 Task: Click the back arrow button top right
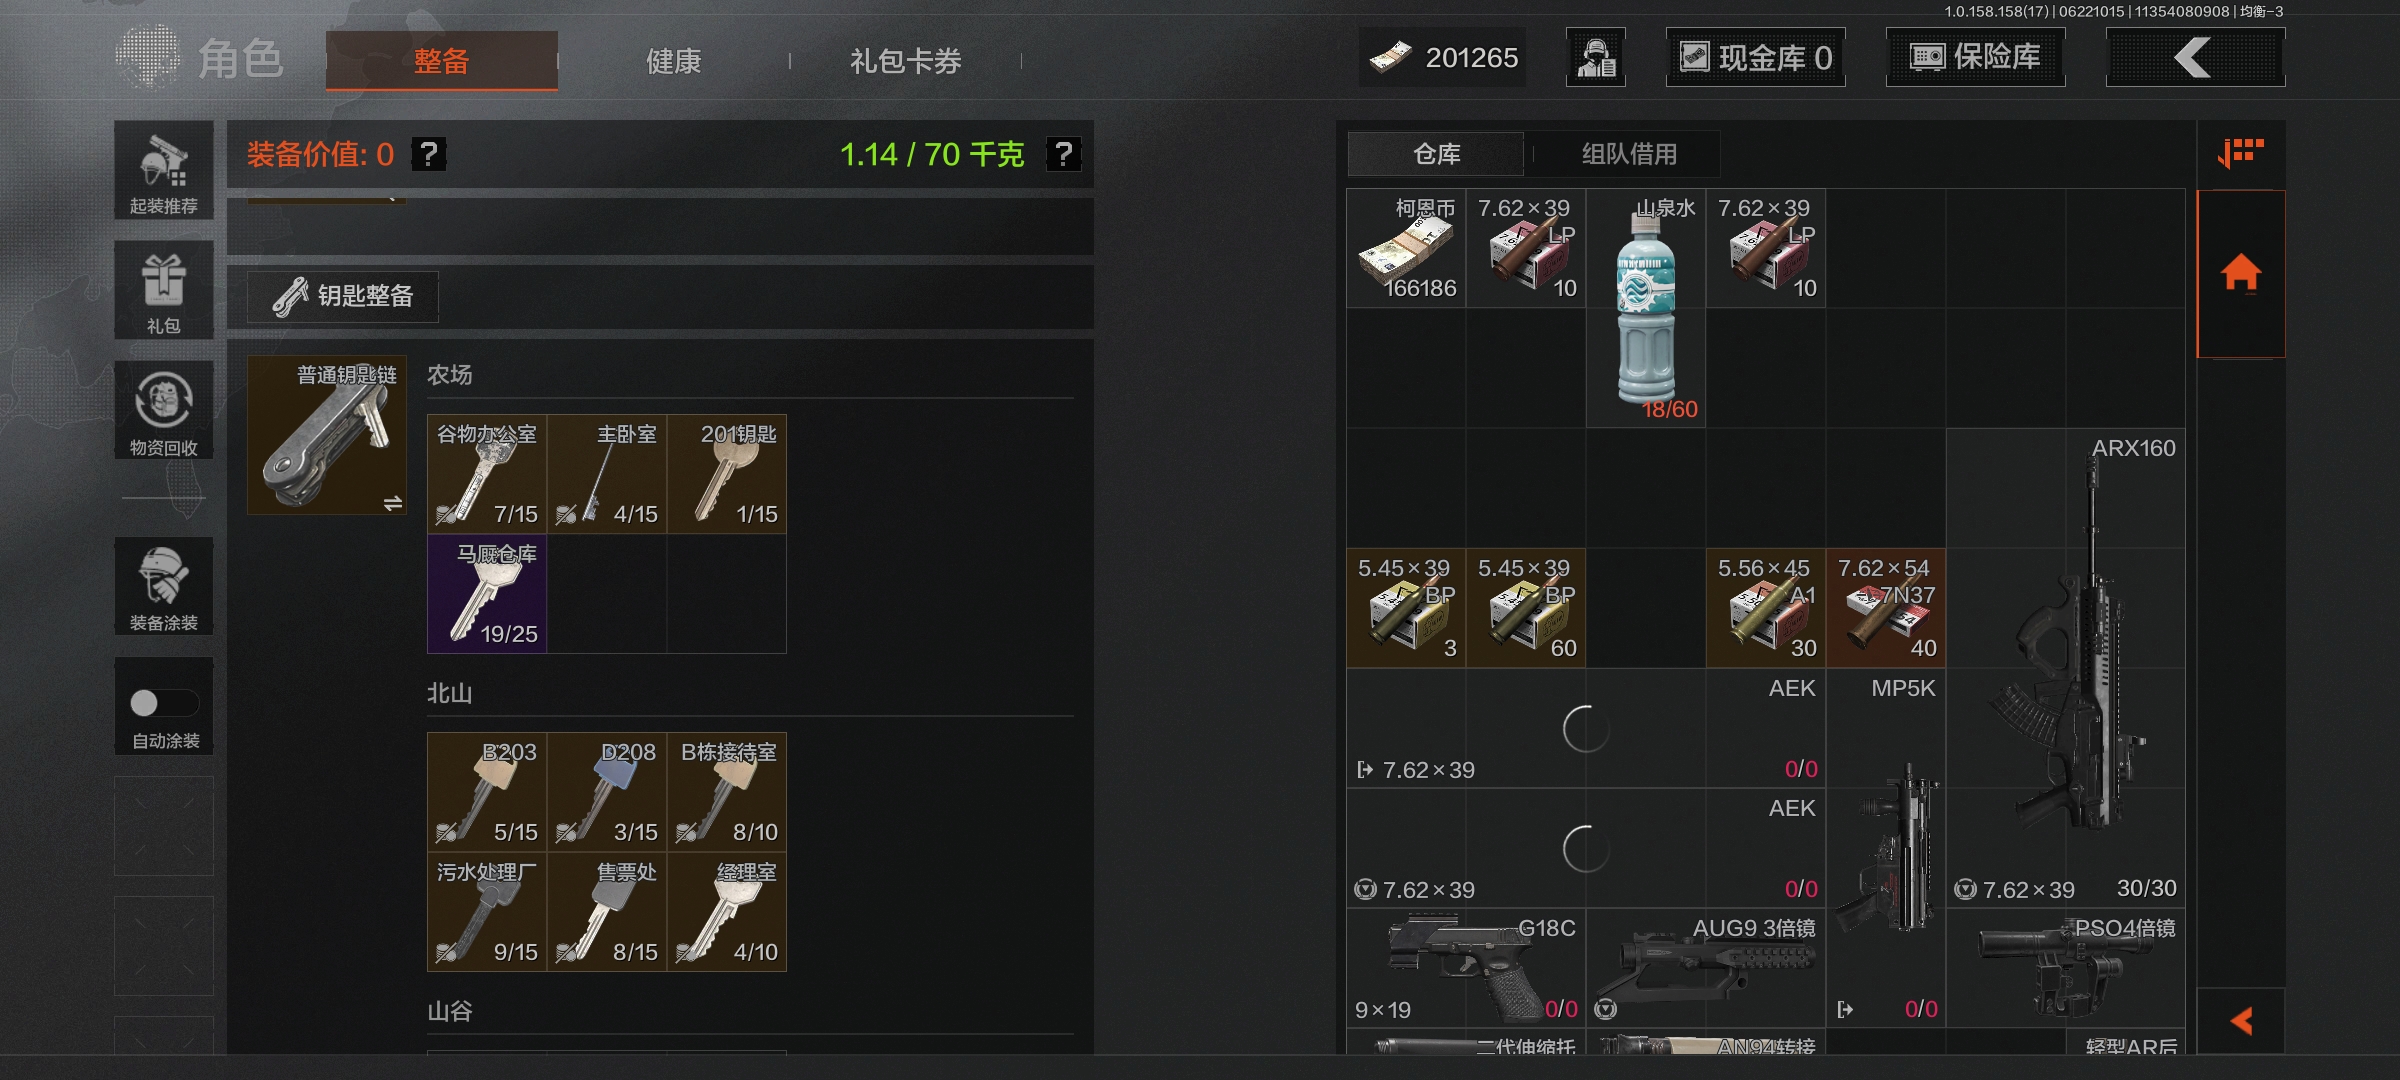[x=2195, y=57]
